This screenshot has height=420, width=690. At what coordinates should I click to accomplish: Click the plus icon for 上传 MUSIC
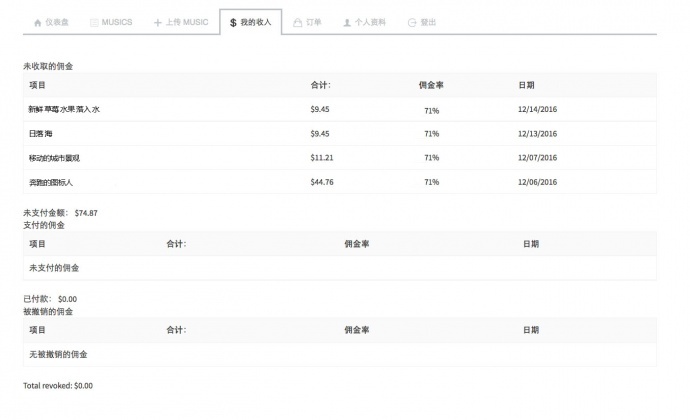click(x=157, y=21)
